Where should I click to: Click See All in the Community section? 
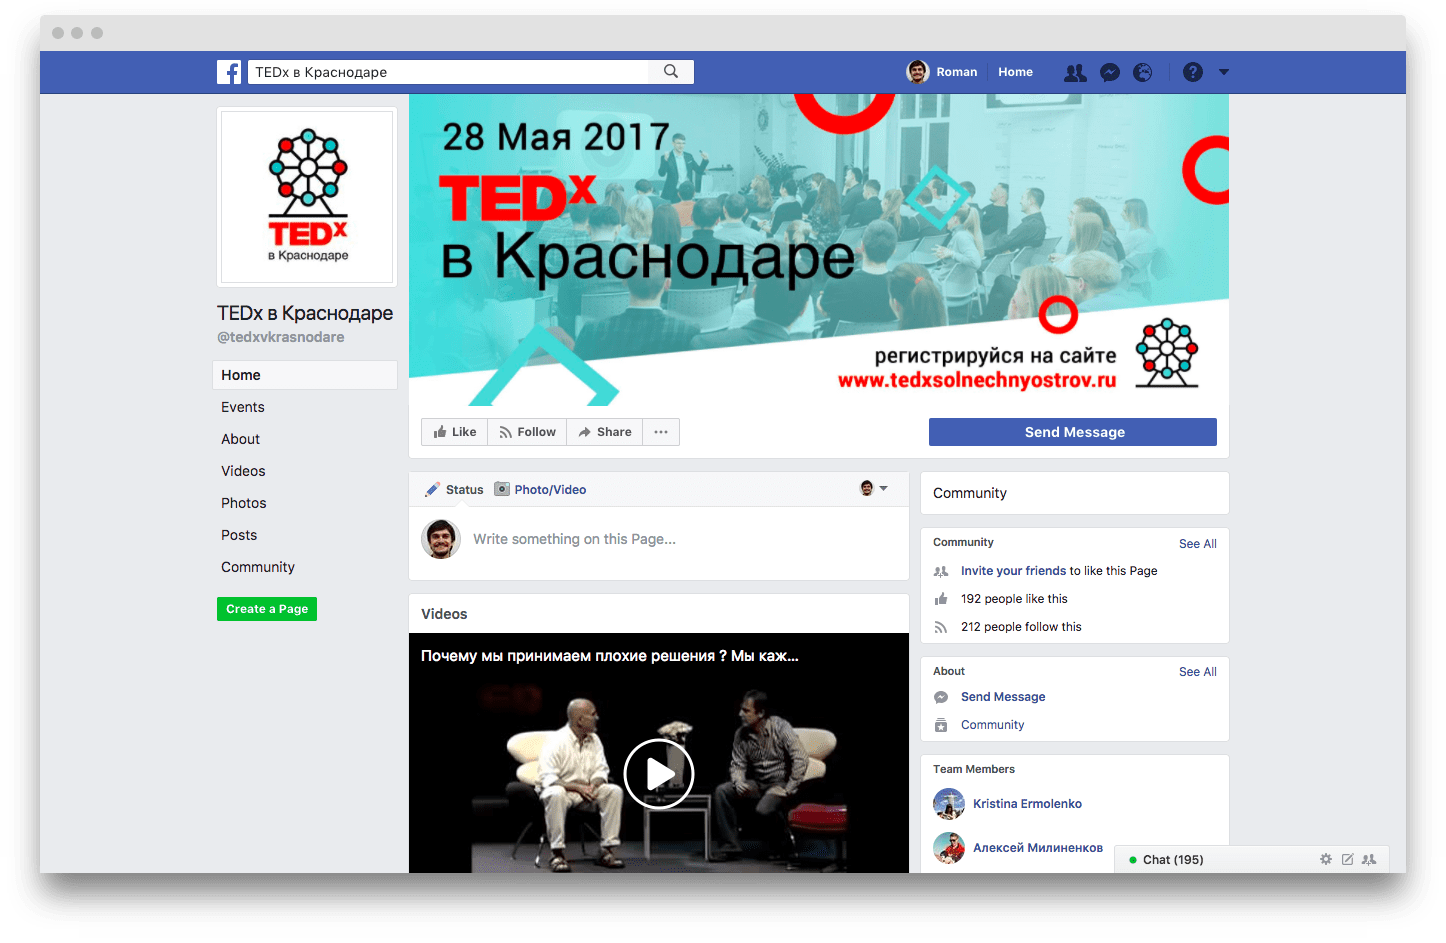pyautogui.click(x=1197, y=544)
